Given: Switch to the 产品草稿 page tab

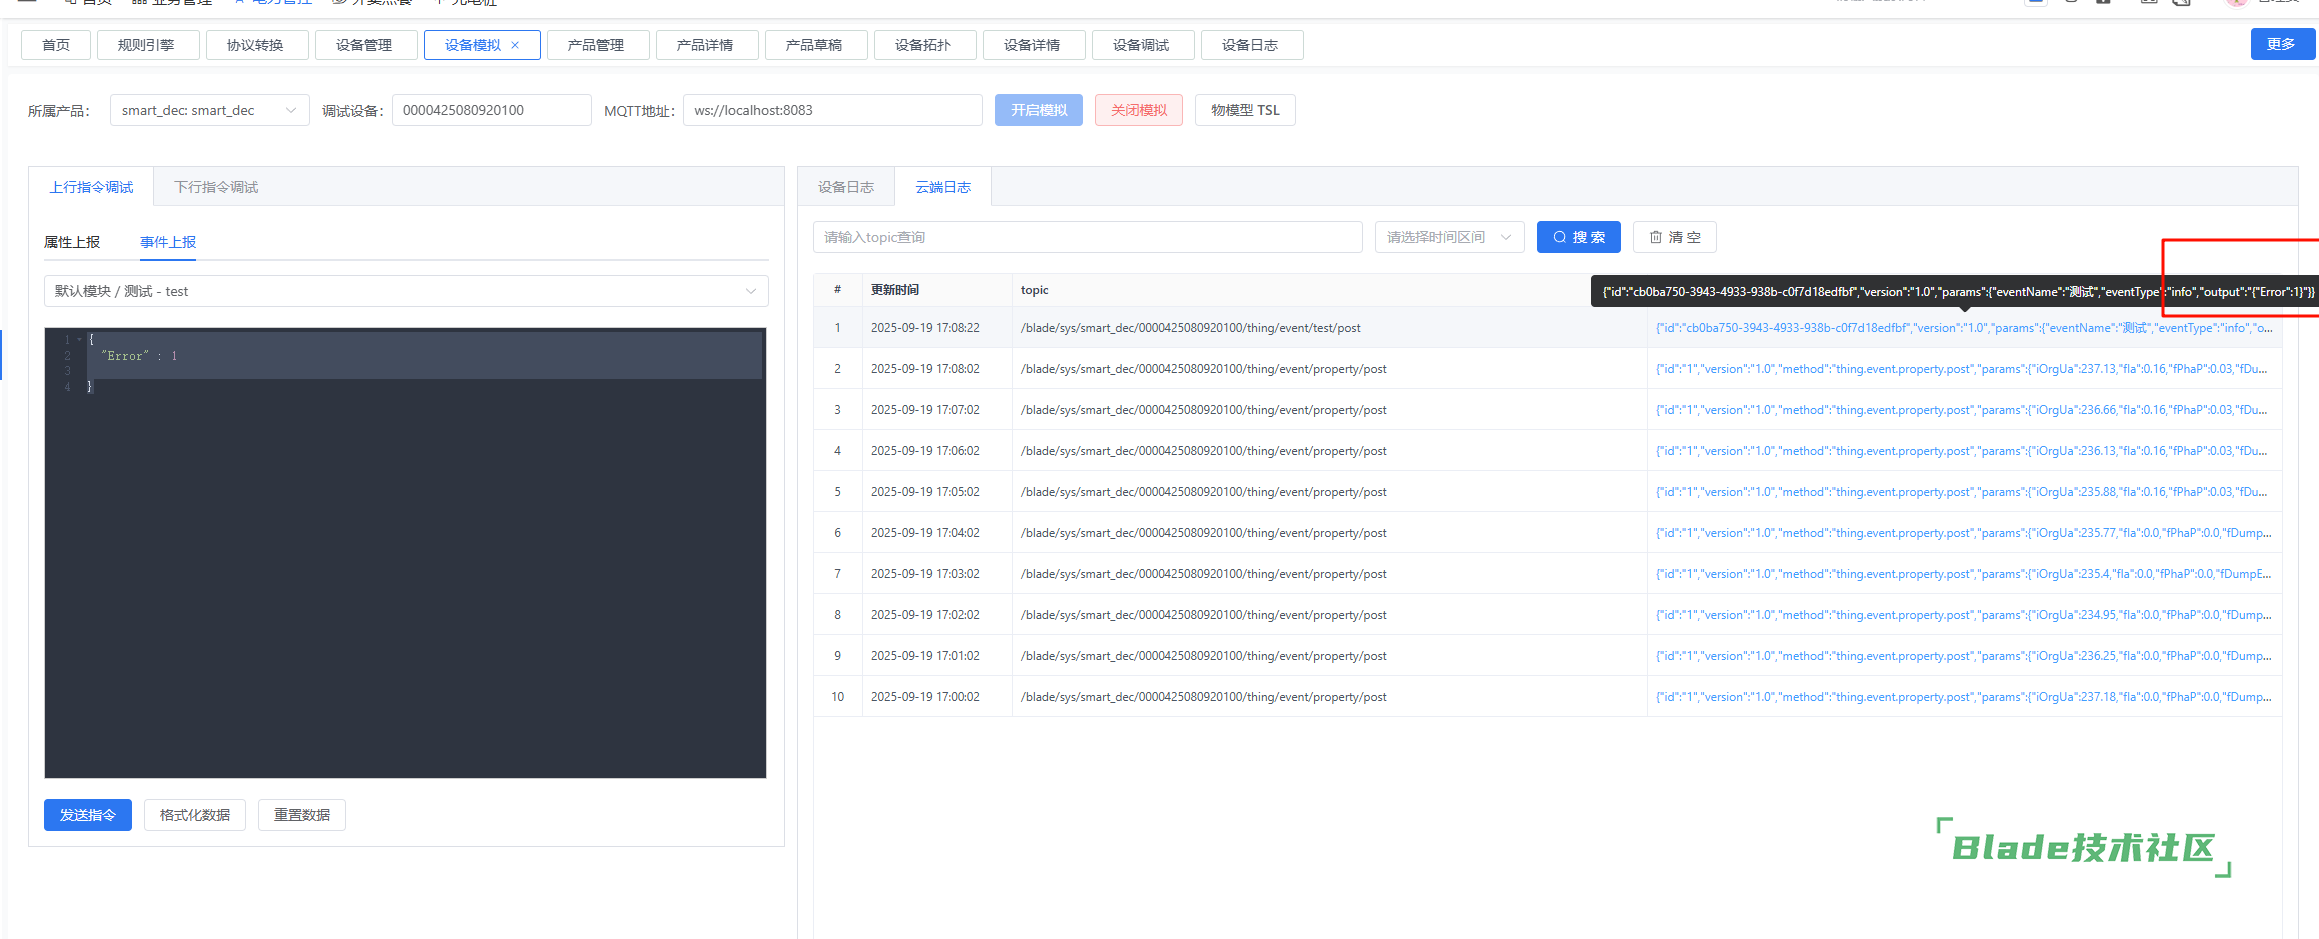Looking at the screenshot, I should 814,45.
